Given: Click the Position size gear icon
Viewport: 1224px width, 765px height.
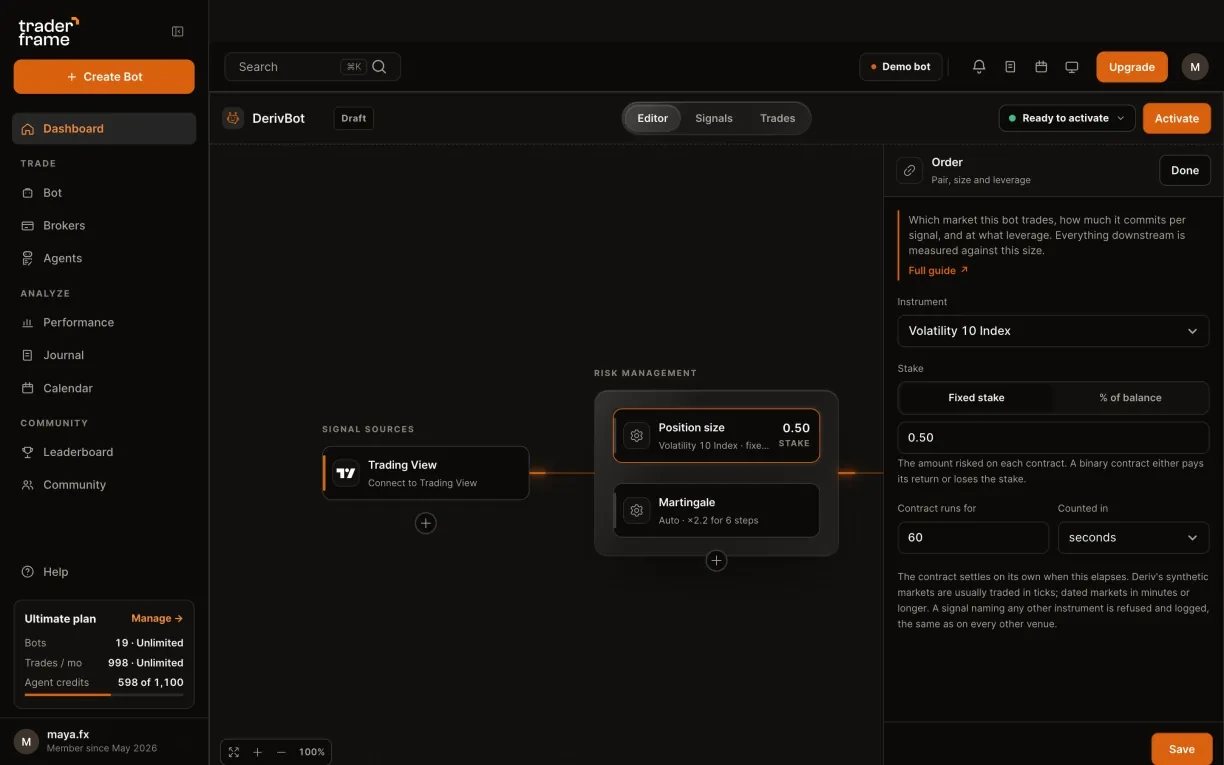Looking at the screenshot, I should pos(636,436).
